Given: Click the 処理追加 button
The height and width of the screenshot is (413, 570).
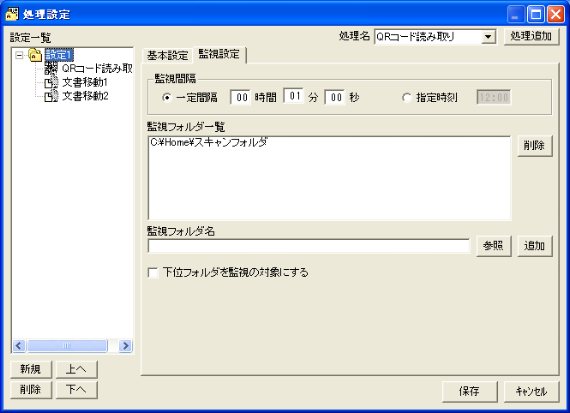Looking at the screenshot, I should [531, 36].
